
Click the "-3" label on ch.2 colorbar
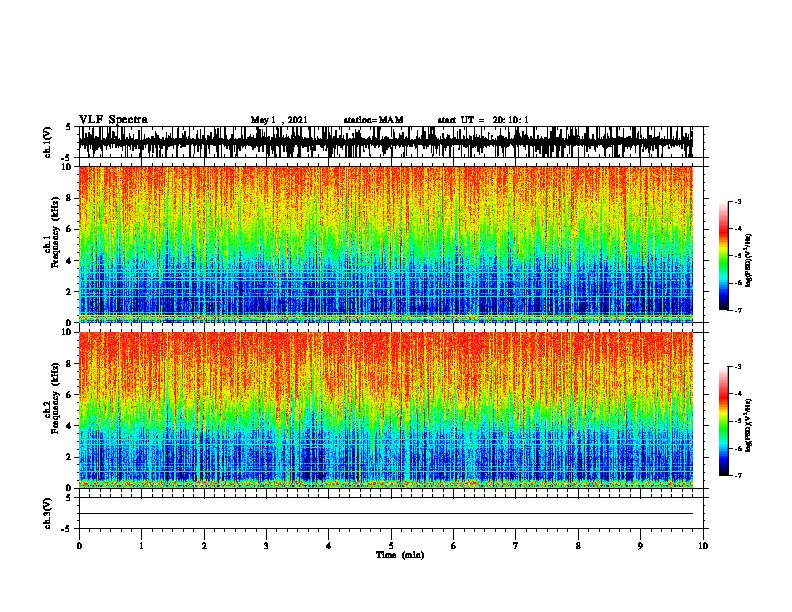tap(737, 367)
